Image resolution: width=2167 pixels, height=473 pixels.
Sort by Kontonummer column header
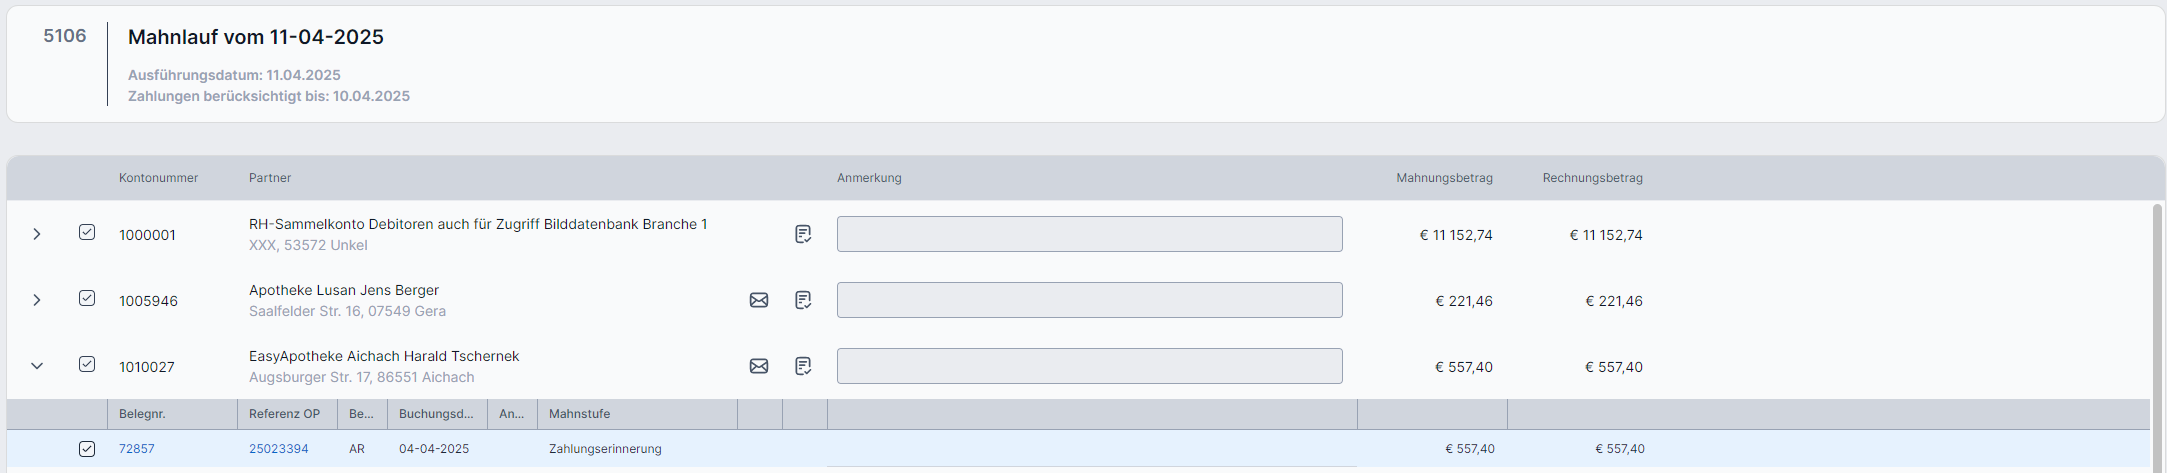[158, 178]
